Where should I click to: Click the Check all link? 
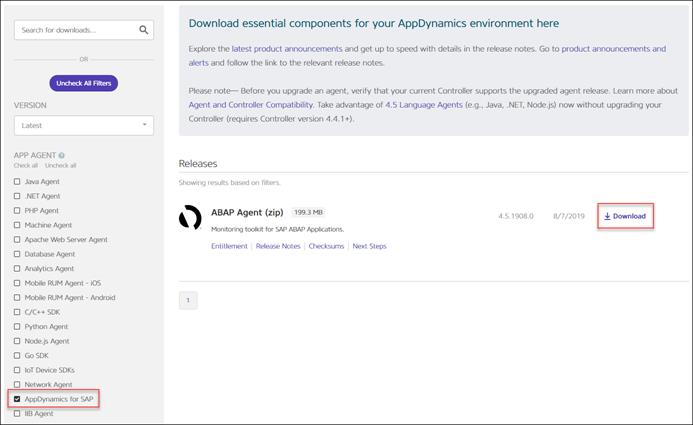26,165
